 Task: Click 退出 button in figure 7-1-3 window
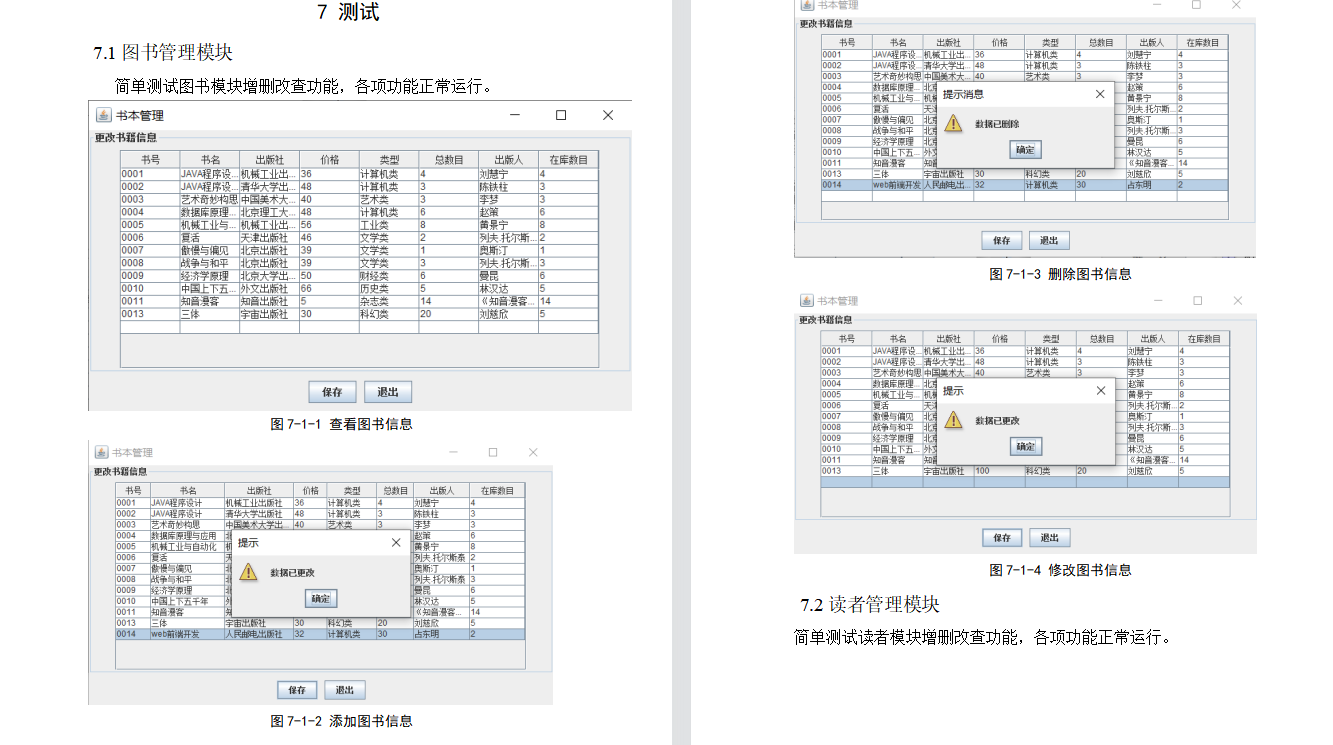[x=1049, y=241]
